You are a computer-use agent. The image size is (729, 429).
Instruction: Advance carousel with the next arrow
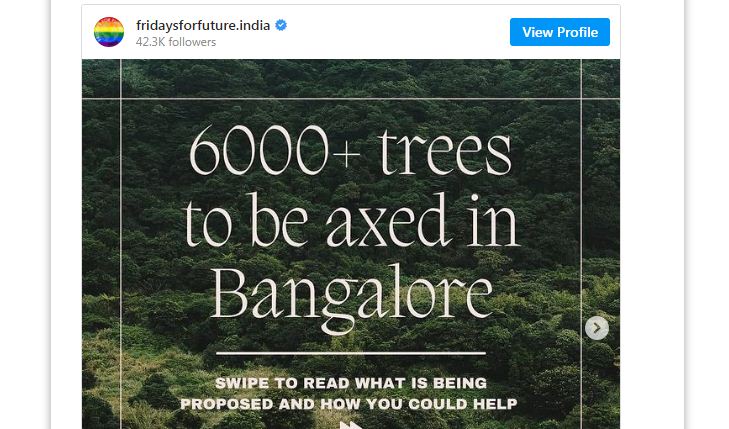coord(596,328)
